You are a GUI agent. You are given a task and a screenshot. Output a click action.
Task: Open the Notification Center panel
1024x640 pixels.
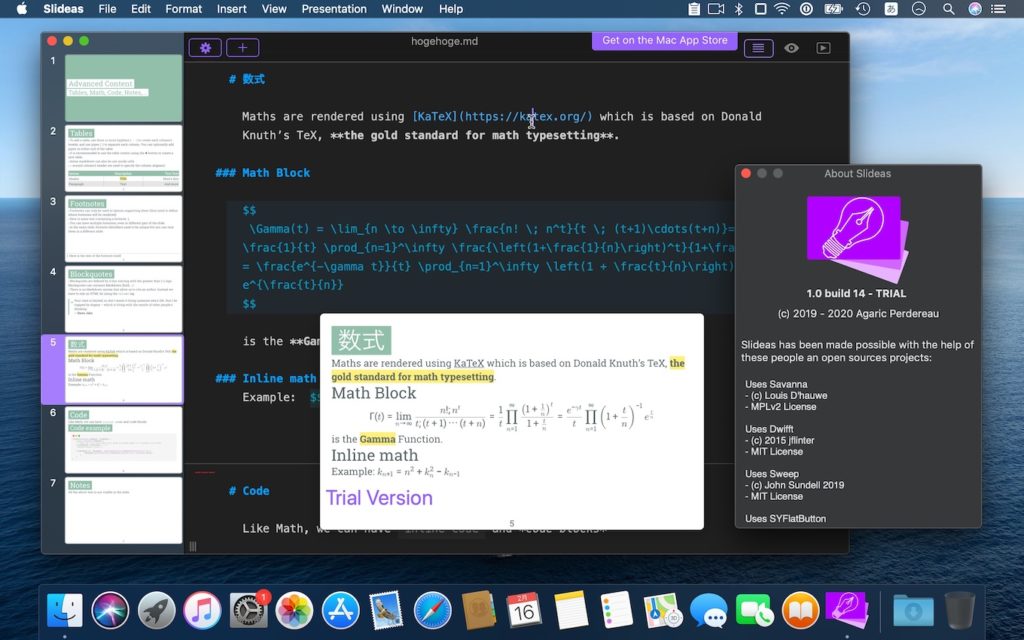(1000, 10)
